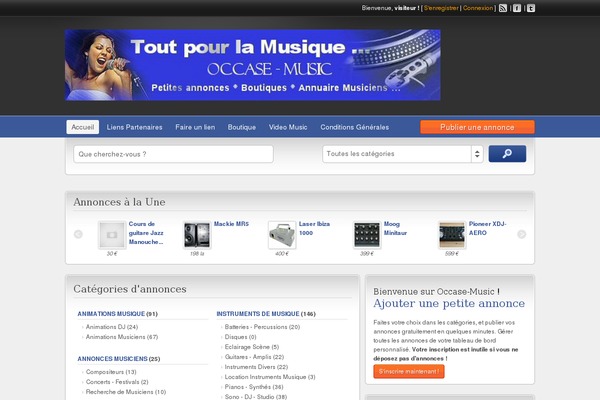Click the Laser Ibiza 1000 ad title
This screenshot has width=600, height=400.
[x=314, y=228]
